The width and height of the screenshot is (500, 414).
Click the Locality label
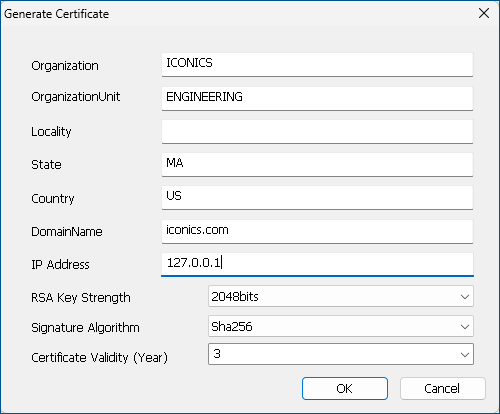coord(51,132)
